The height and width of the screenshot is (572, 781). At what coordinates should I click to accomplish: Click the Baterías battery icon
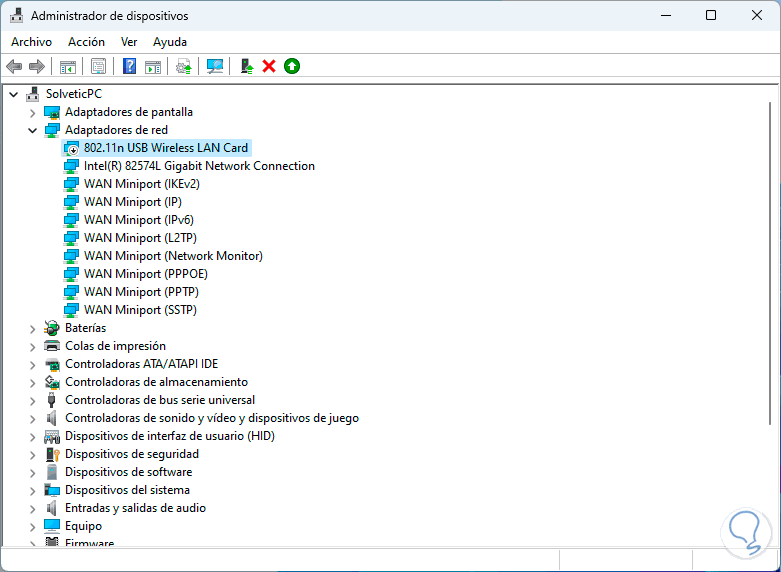click(52, 328)
